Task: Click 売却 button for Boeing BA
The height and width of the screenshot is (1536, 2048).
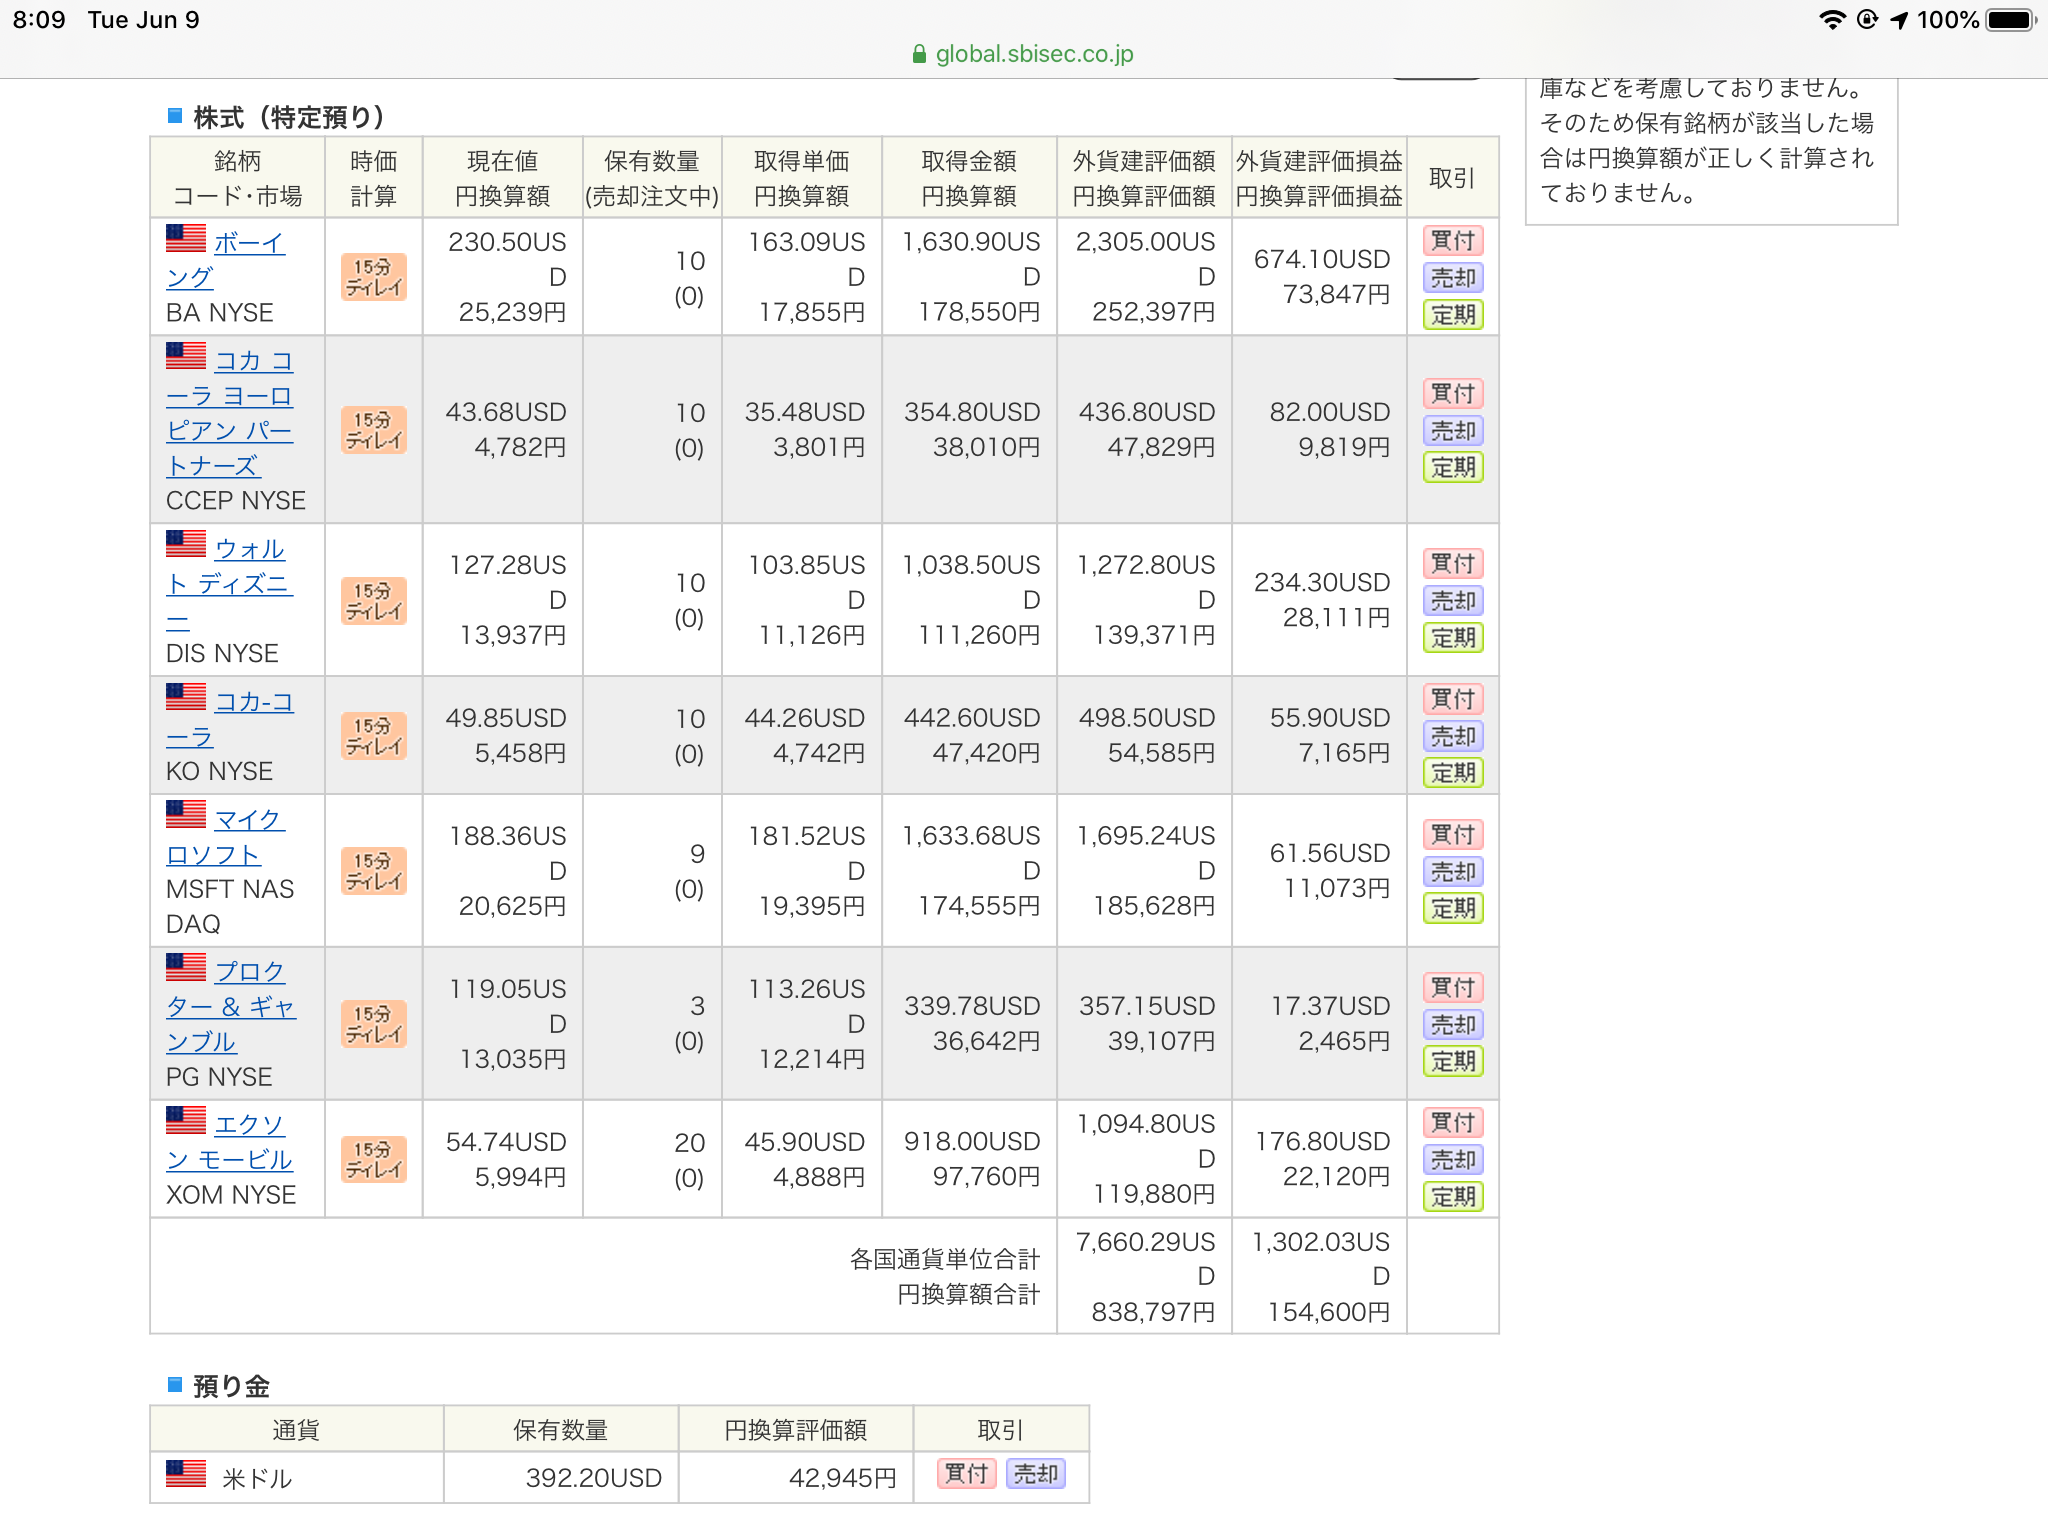Action: (x=1453, y=278)
